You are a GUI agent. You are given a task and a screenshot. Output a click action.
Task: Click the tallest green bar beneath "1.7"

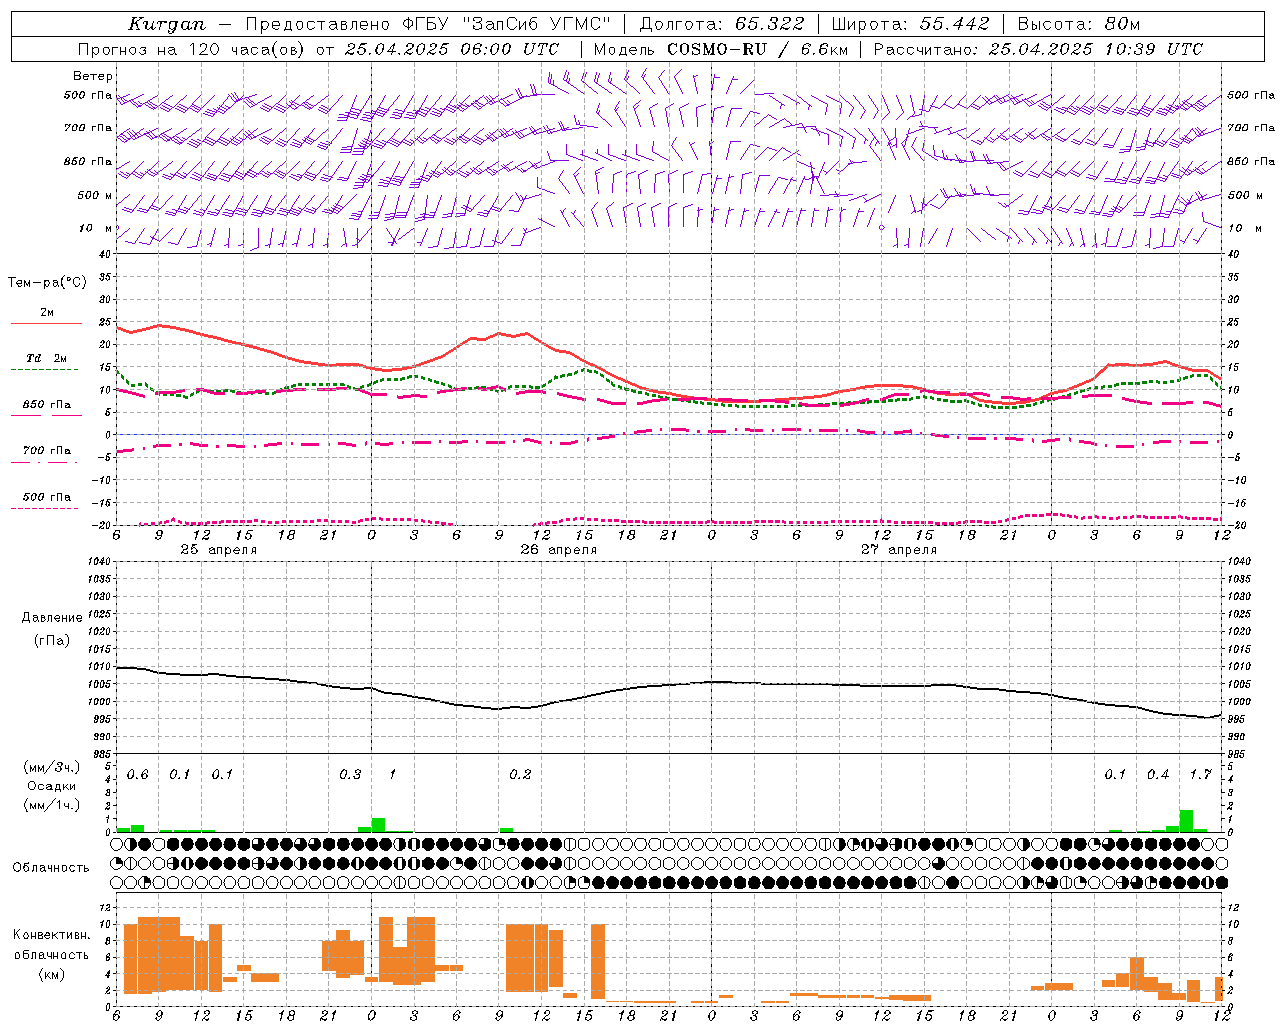(x=1186, y=820)
